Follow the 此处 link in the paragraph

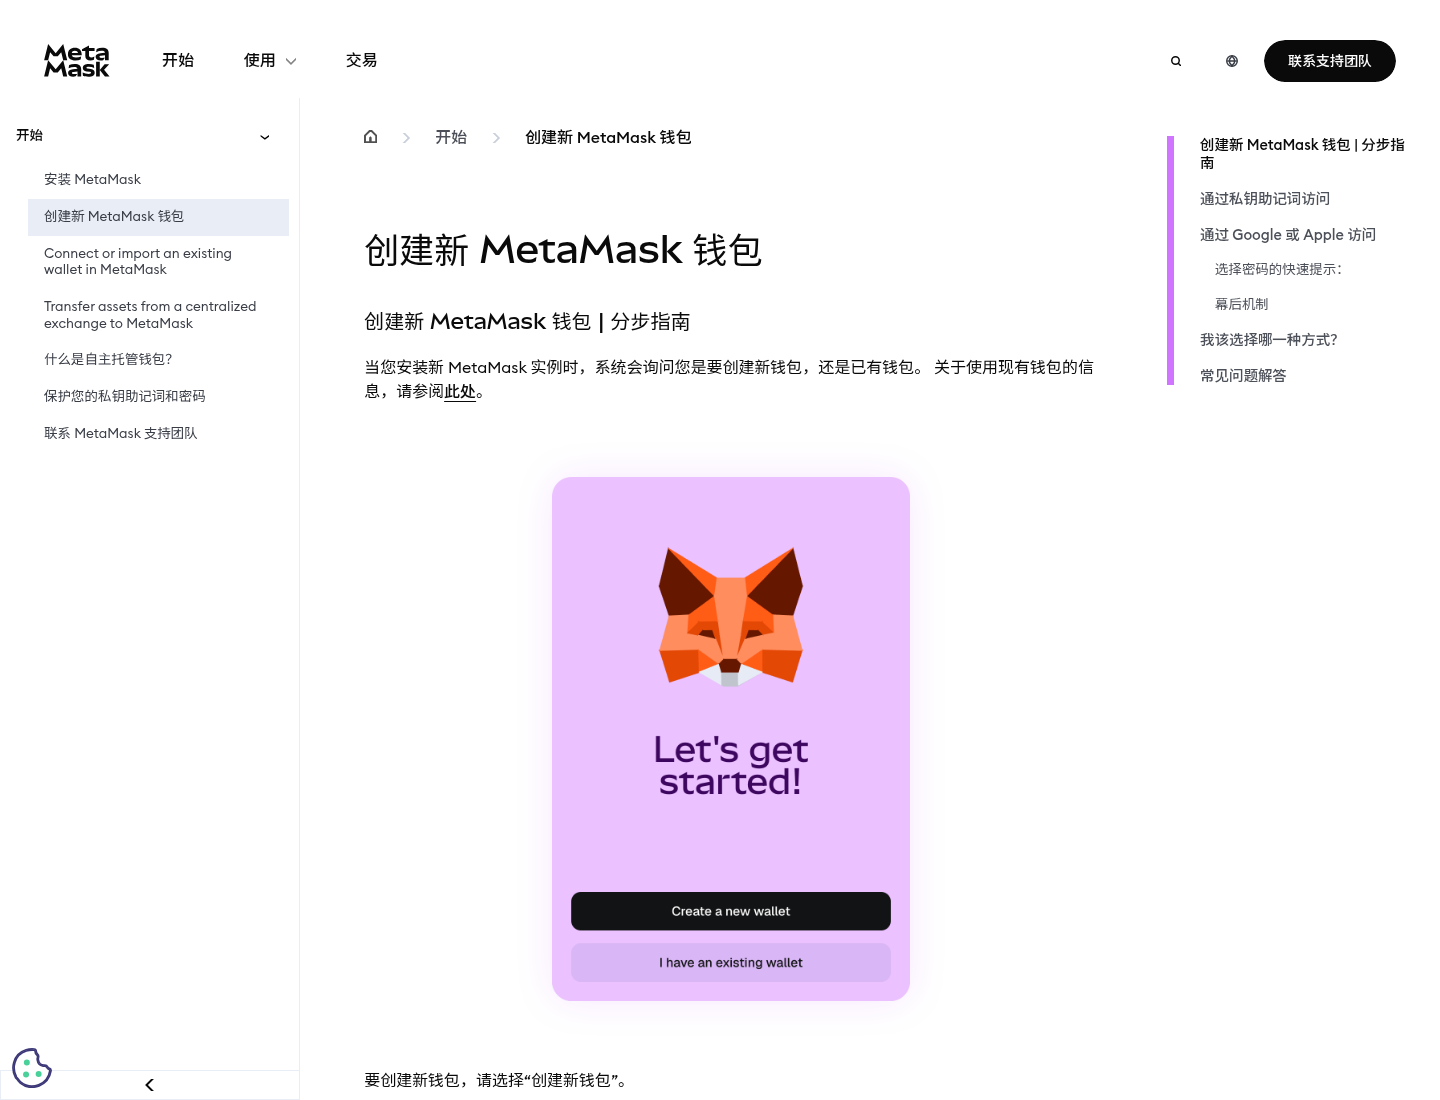pyautogui.click(x=460, y=392)
